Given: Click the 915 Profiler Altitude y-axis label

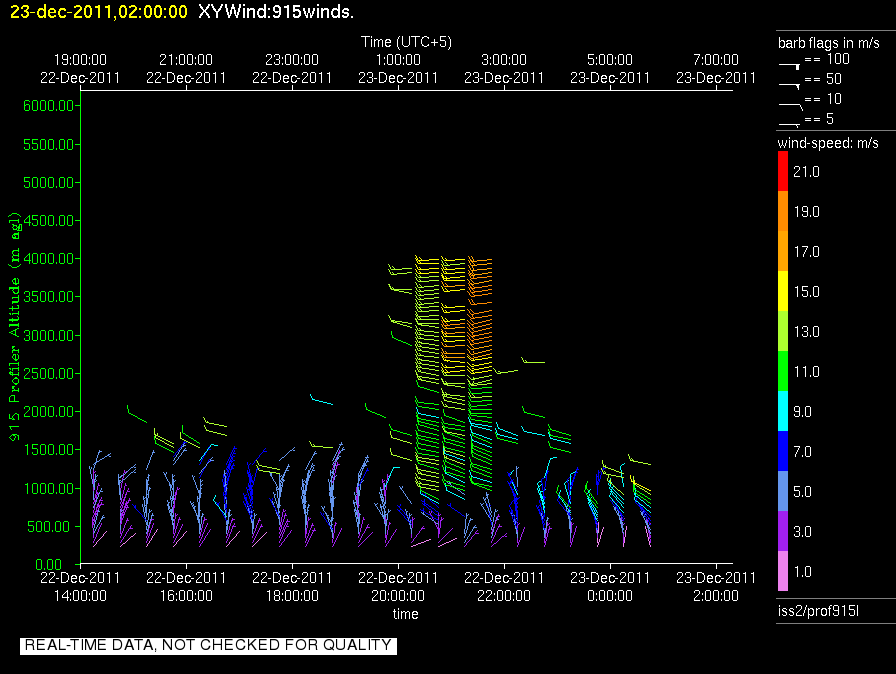Looking at the screenshot, I should tap(15, 326).
